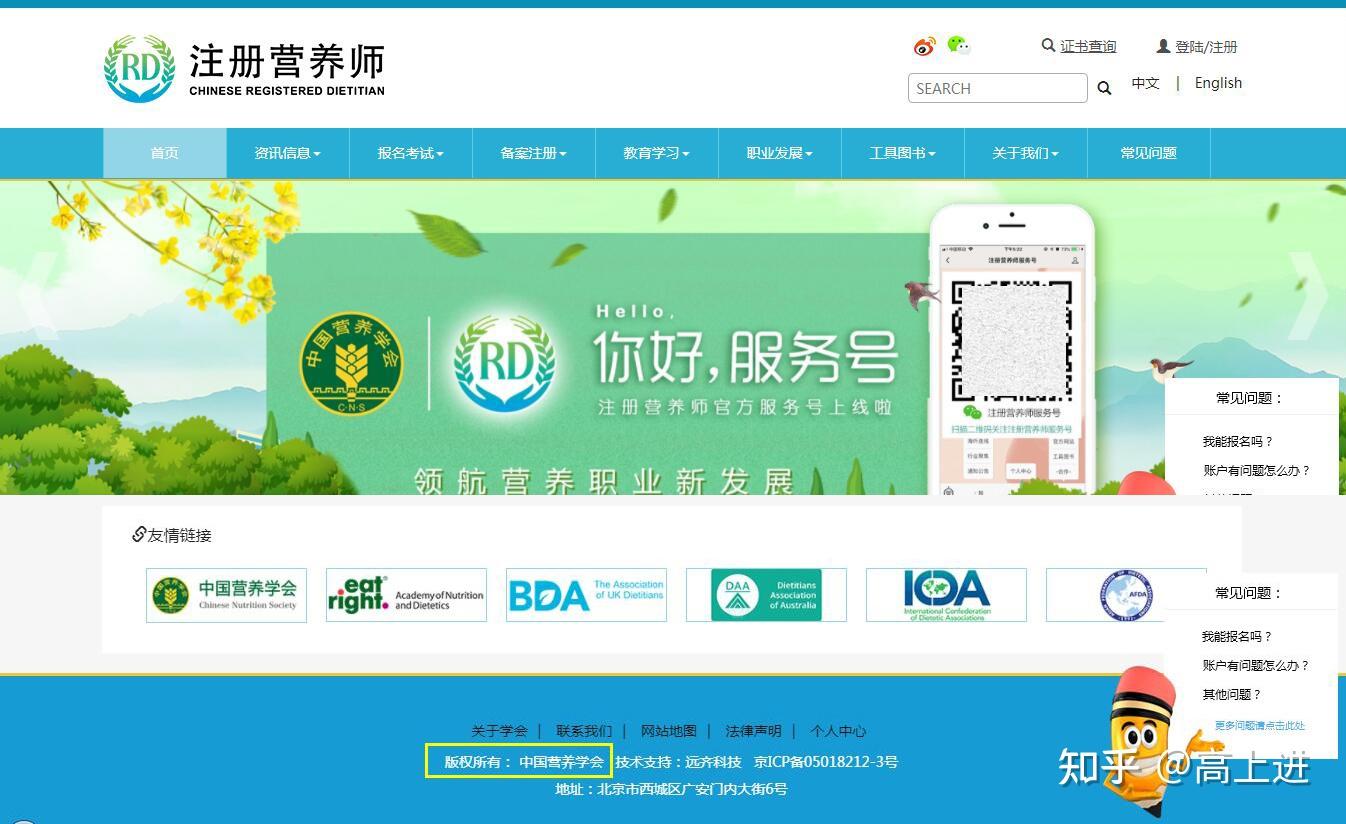The image size is (1346, 824).
Task: Switch language to 中文
Action: 1145,83
